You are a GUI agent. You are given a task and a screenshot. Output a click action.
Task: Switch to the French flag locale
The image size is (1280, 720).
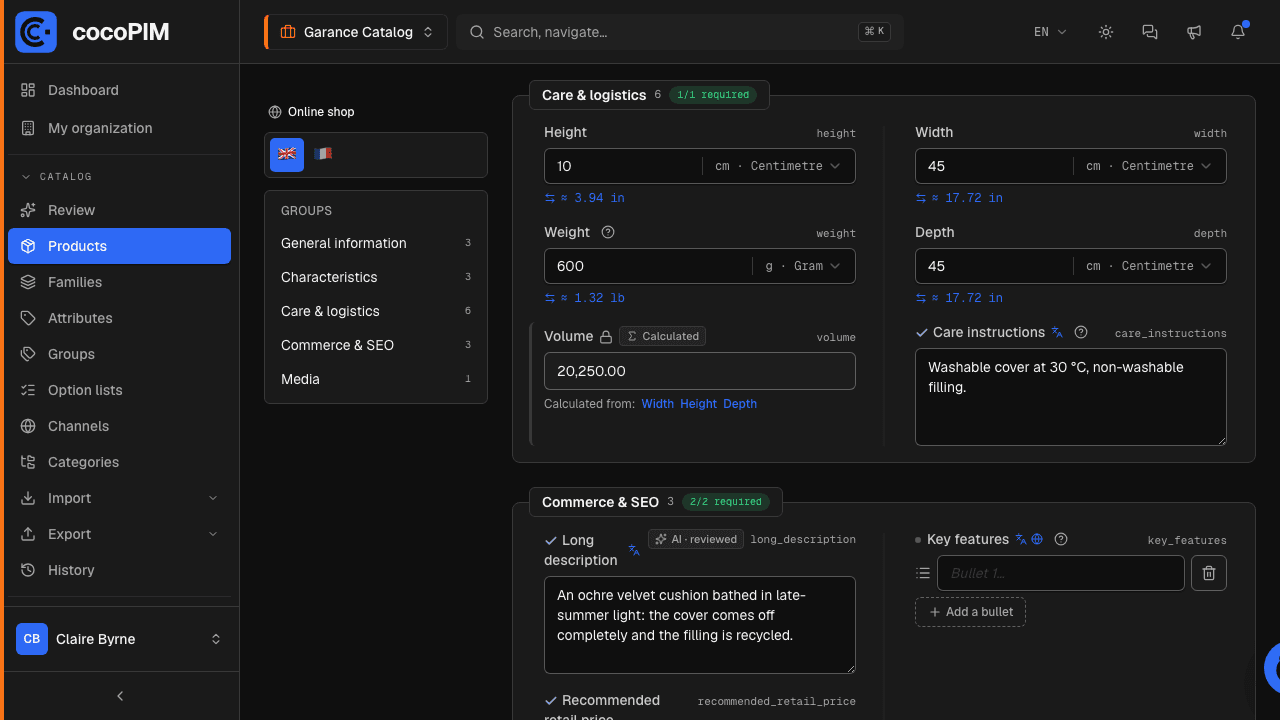click(323, 155)
